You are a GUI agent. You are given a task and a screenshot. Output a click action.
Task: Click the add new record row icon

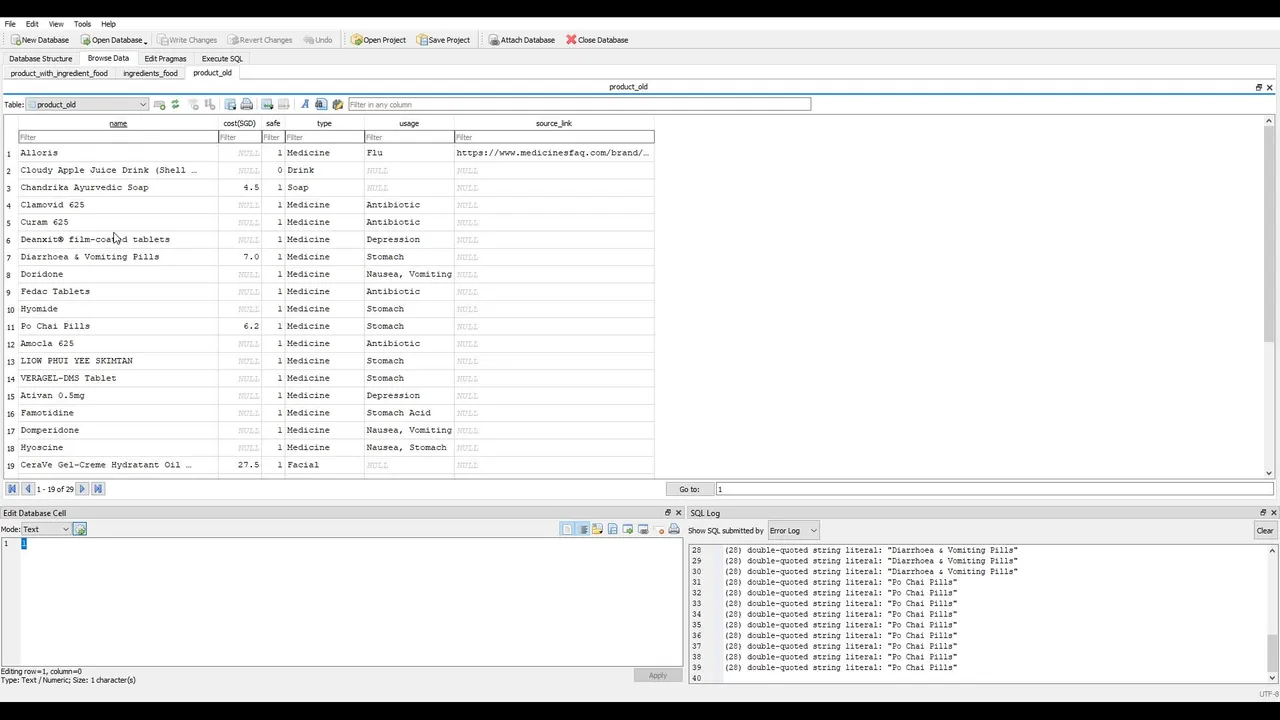(267, 104)
